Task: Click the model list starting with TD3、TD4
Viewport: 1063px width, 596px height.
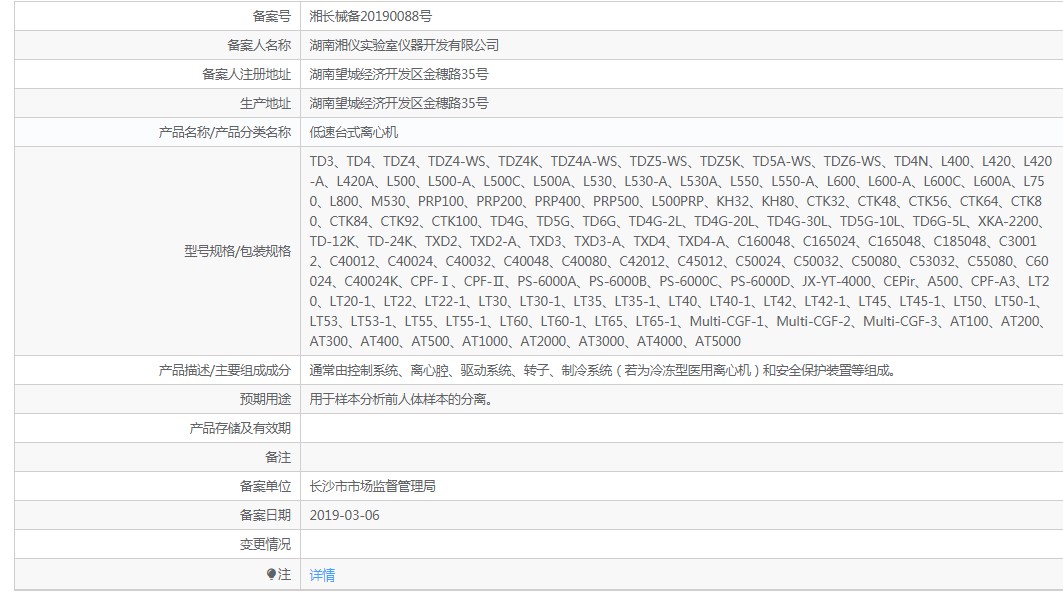Action: click(x=680, y=252)
